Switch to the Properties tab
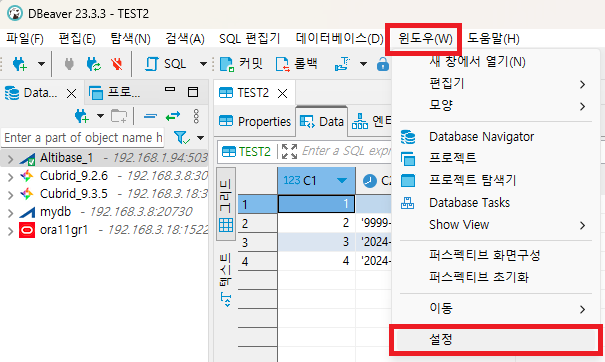605x362 pixels. coord(255,122)
